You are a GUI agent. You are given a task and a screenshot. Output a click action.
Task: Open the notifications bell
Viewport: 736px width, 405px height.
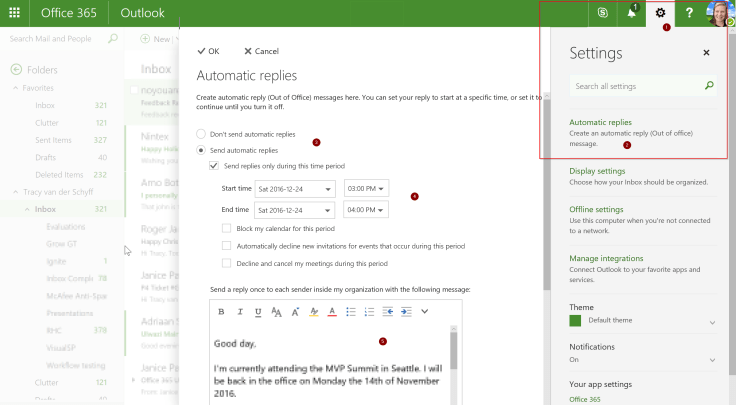(x=631, y=13)
